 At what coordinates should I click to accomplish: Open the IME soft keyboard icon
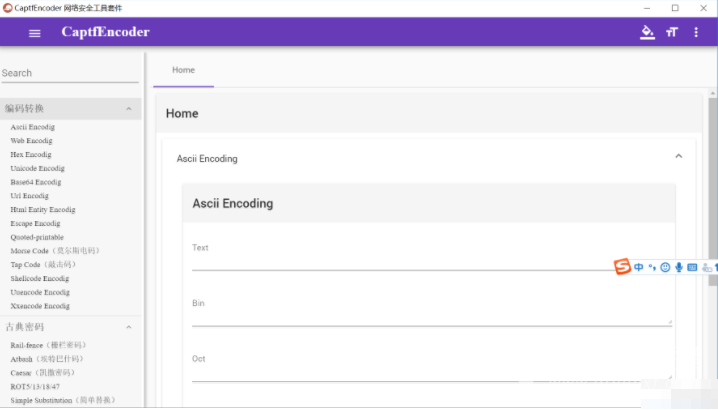coord(692,268)
